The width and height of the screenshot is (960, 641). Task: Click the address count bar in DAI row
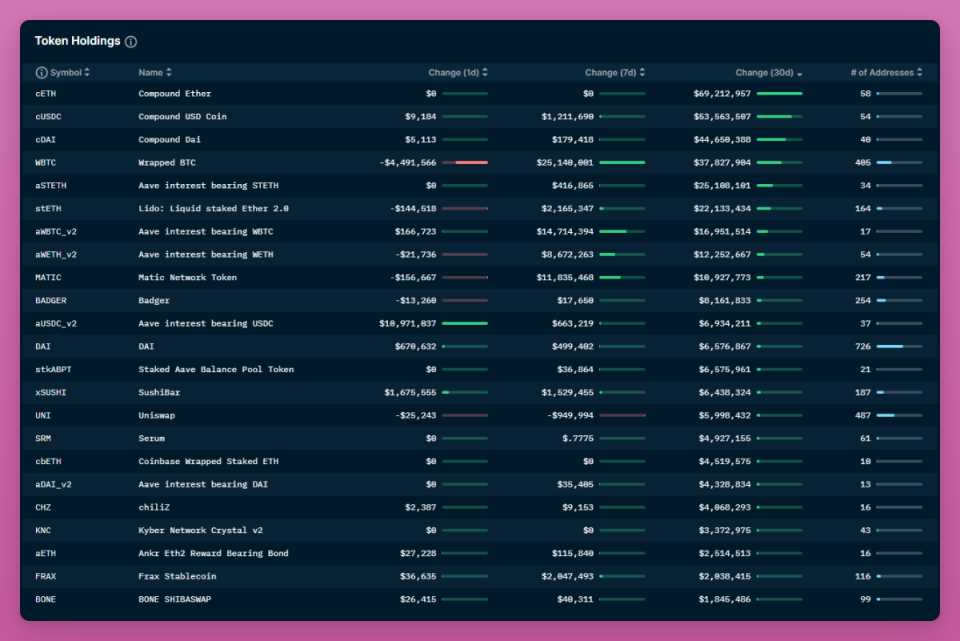899,346
